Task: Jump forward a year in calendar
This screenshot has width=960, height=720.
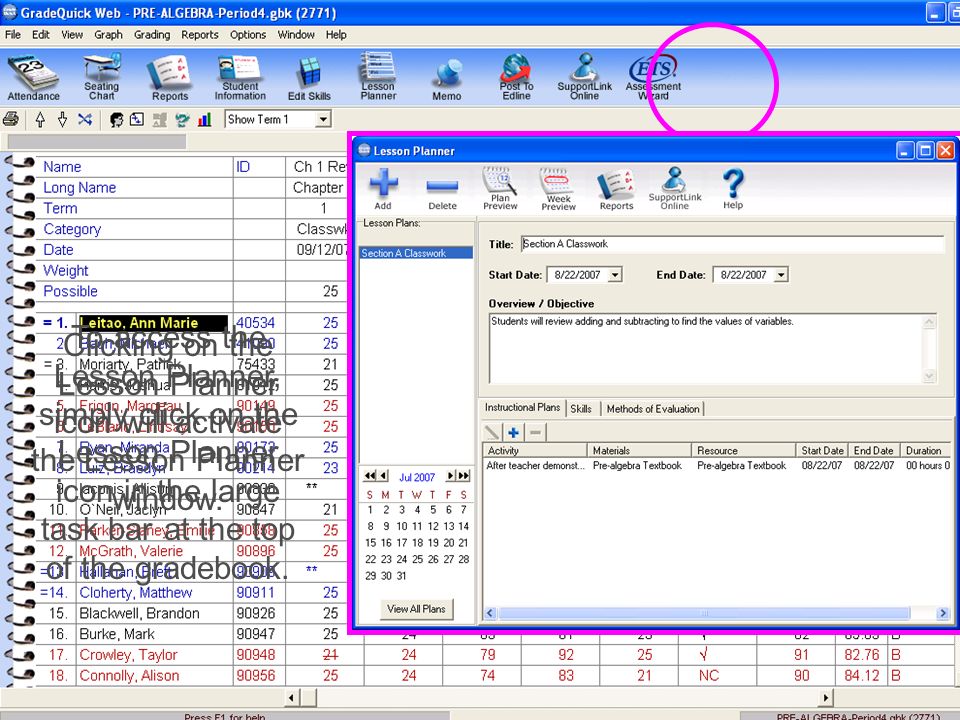Action: point(463,476)
